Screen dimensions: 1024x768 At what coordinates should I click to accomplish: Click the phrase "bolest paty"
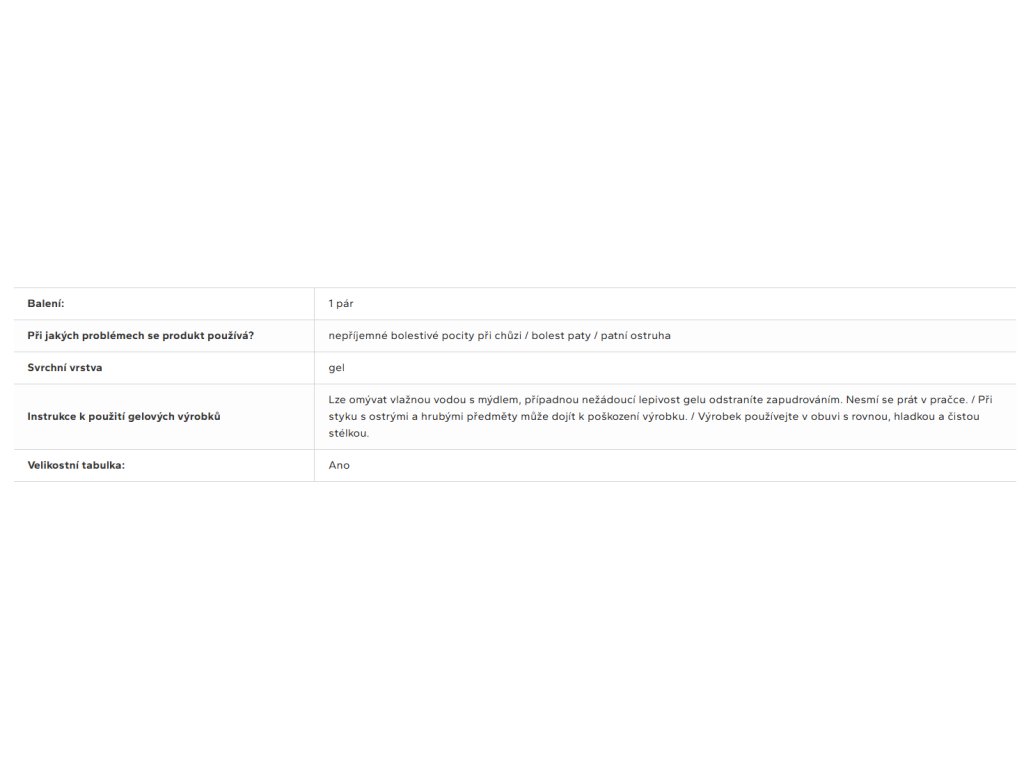click(x=561, y=335)
